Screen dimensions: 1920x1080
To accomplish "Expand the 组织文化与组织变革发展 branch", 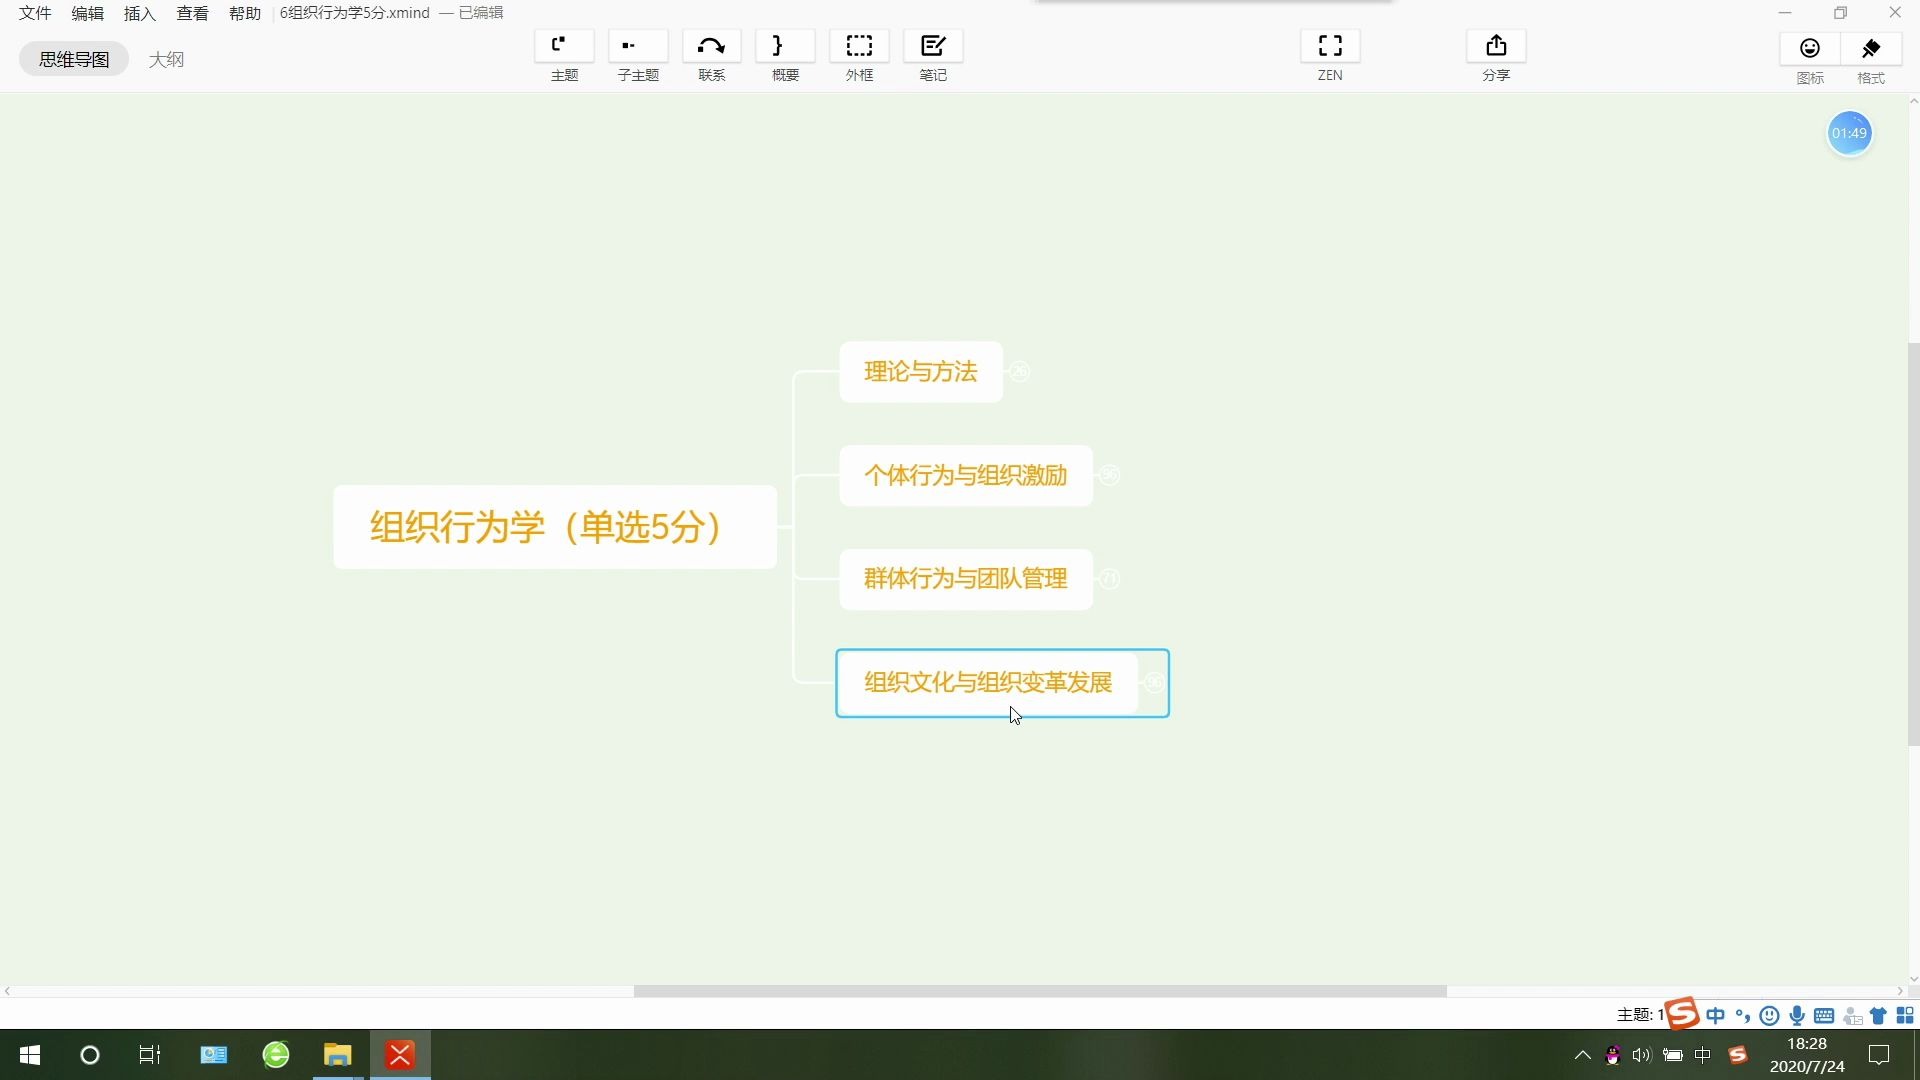I will click(x=1154, y=683).
